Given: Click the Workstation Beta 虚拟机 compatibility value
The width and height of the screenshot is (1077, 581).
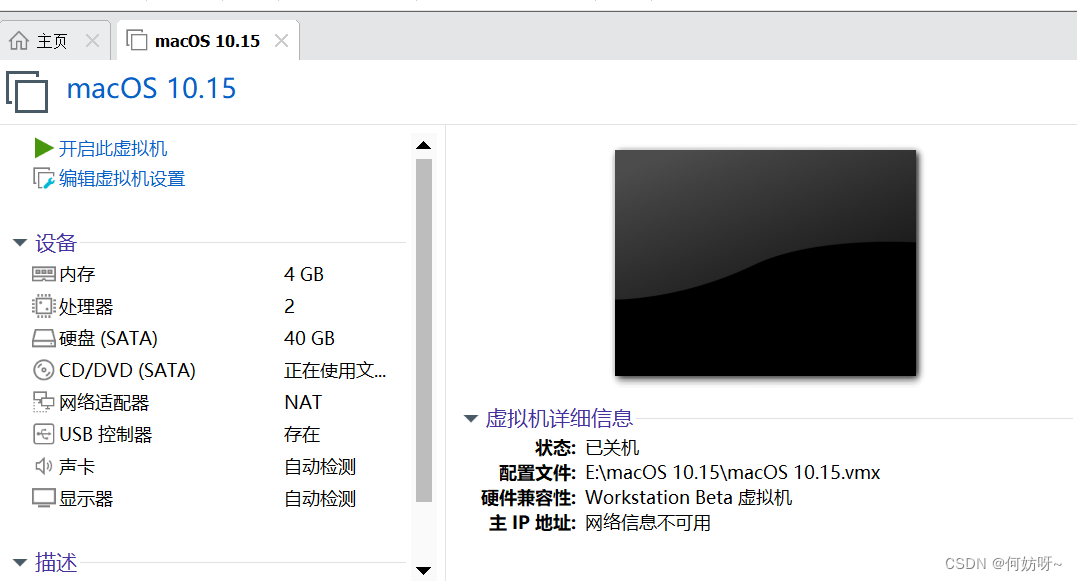Looking at the screenshot, I should tap(688, 497).
